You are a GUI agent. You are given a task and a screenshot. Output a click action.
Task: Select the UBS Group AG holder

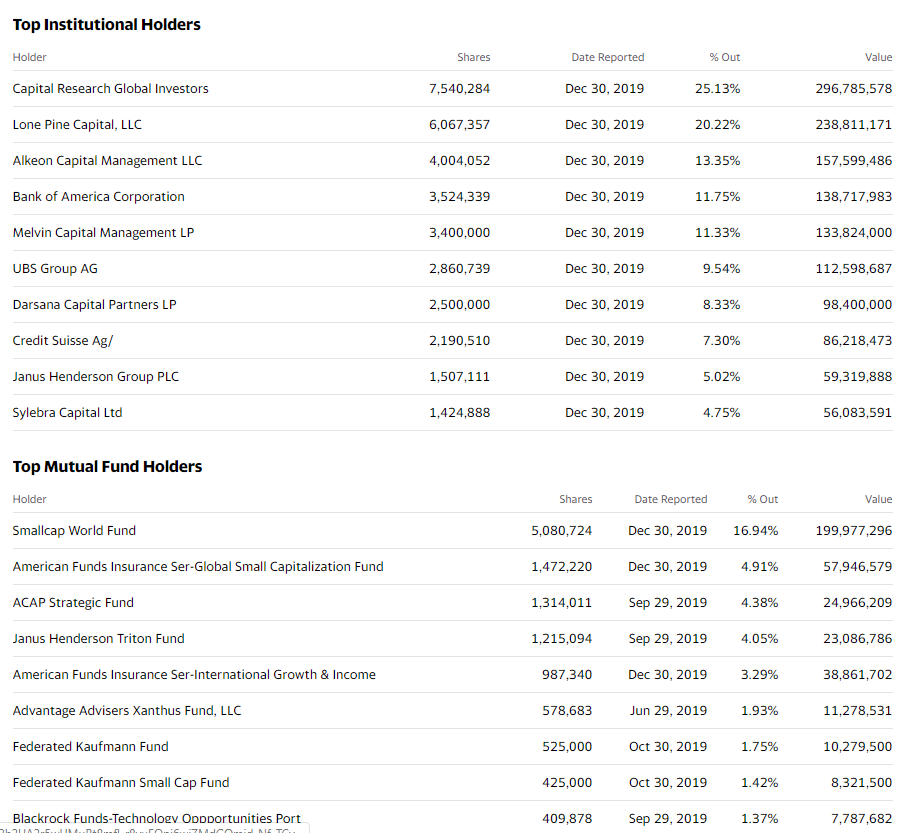tap(55, 269)
